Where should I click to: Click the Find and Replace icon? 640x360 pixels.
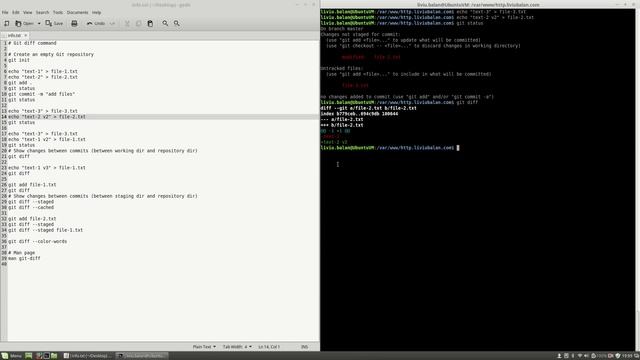click(177, 23)
